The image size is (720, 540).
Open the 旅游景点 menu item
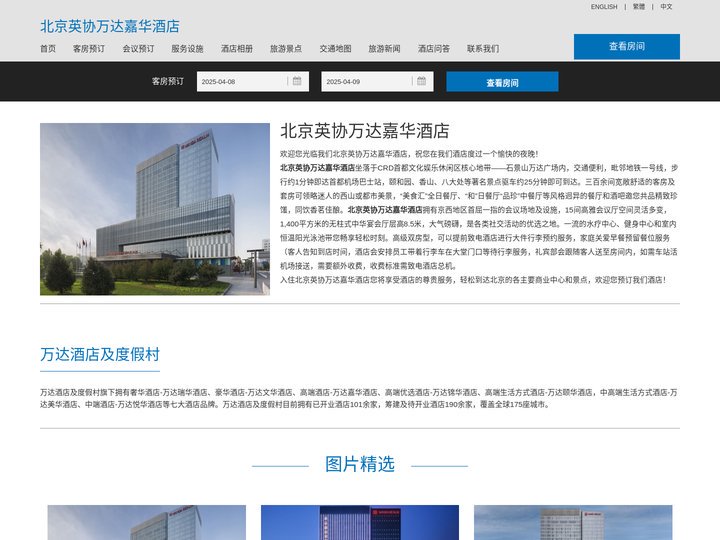coord(286,49)
